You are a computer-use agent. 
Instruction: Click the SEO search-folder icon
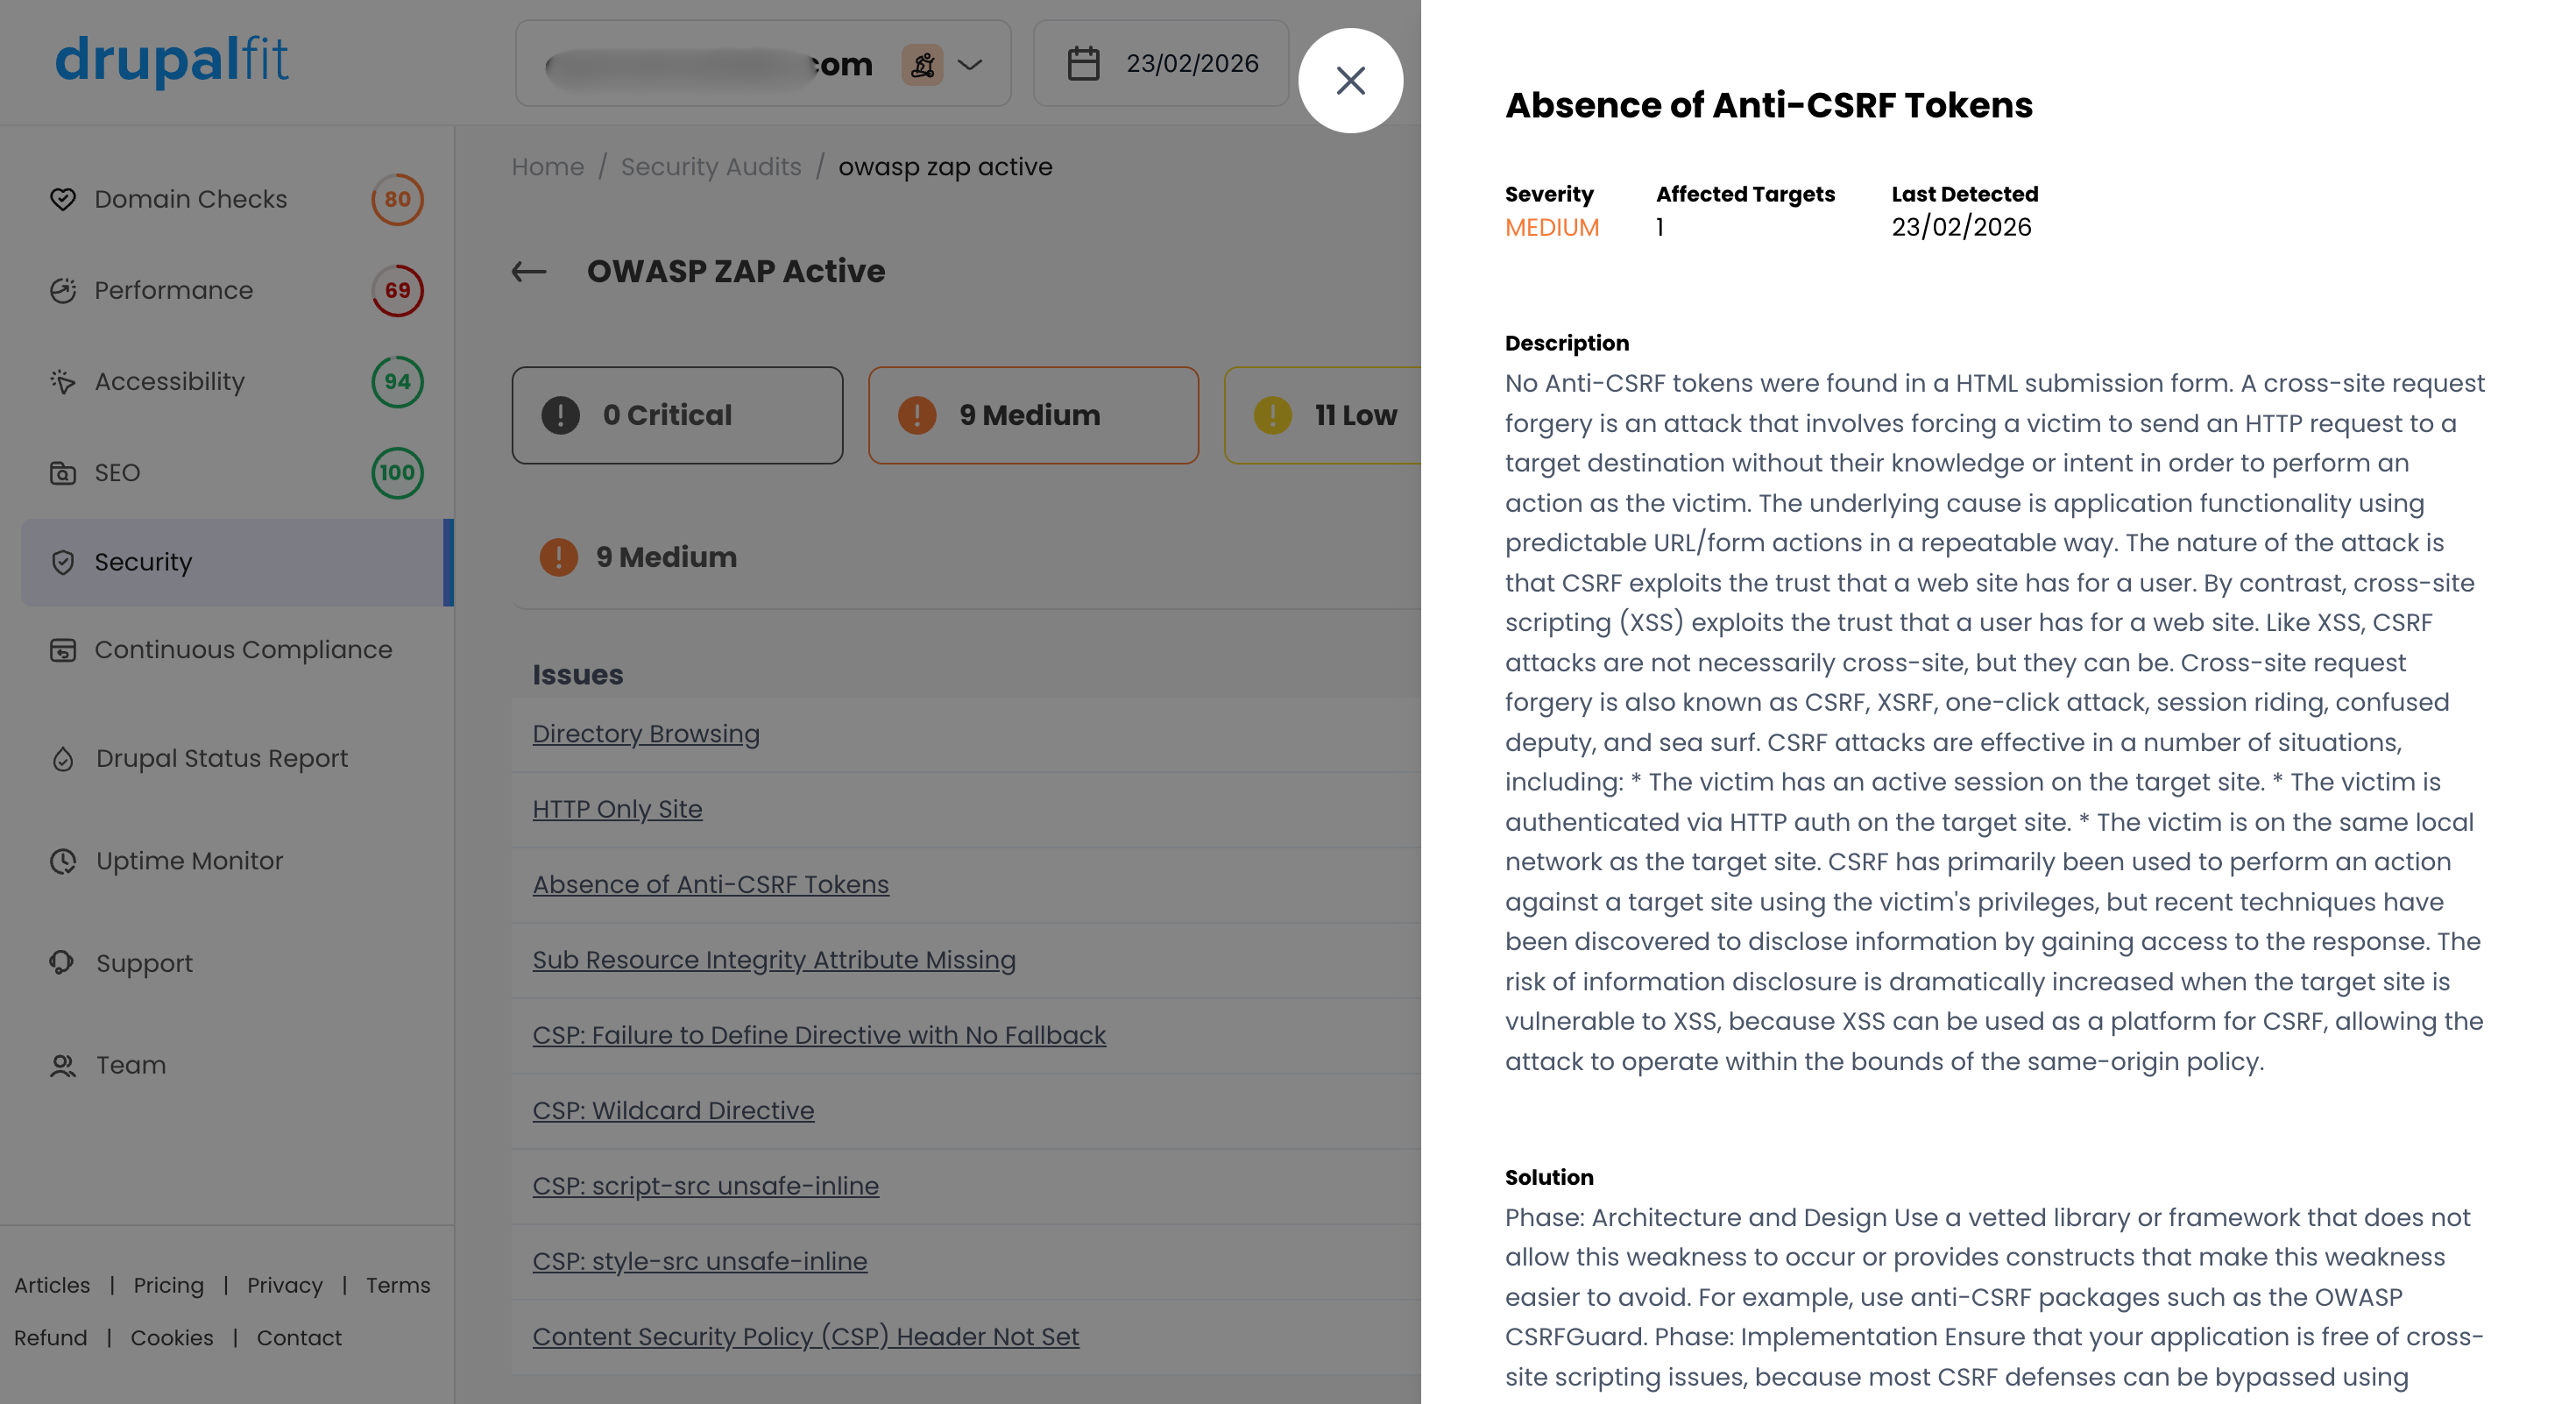point(63,472)
